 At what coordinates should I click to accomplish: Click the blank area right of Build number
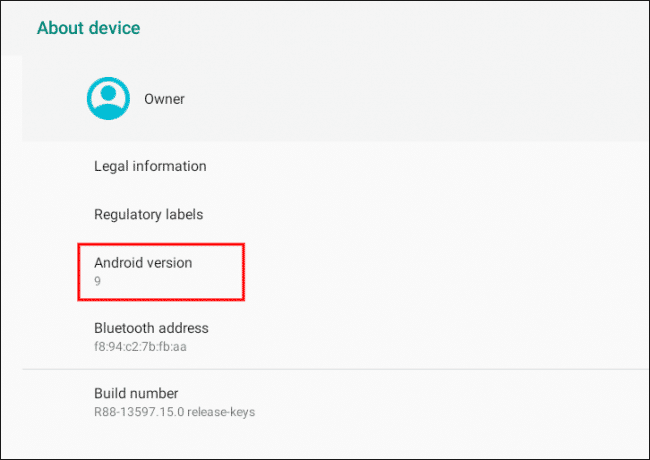[x=450, y=402]
